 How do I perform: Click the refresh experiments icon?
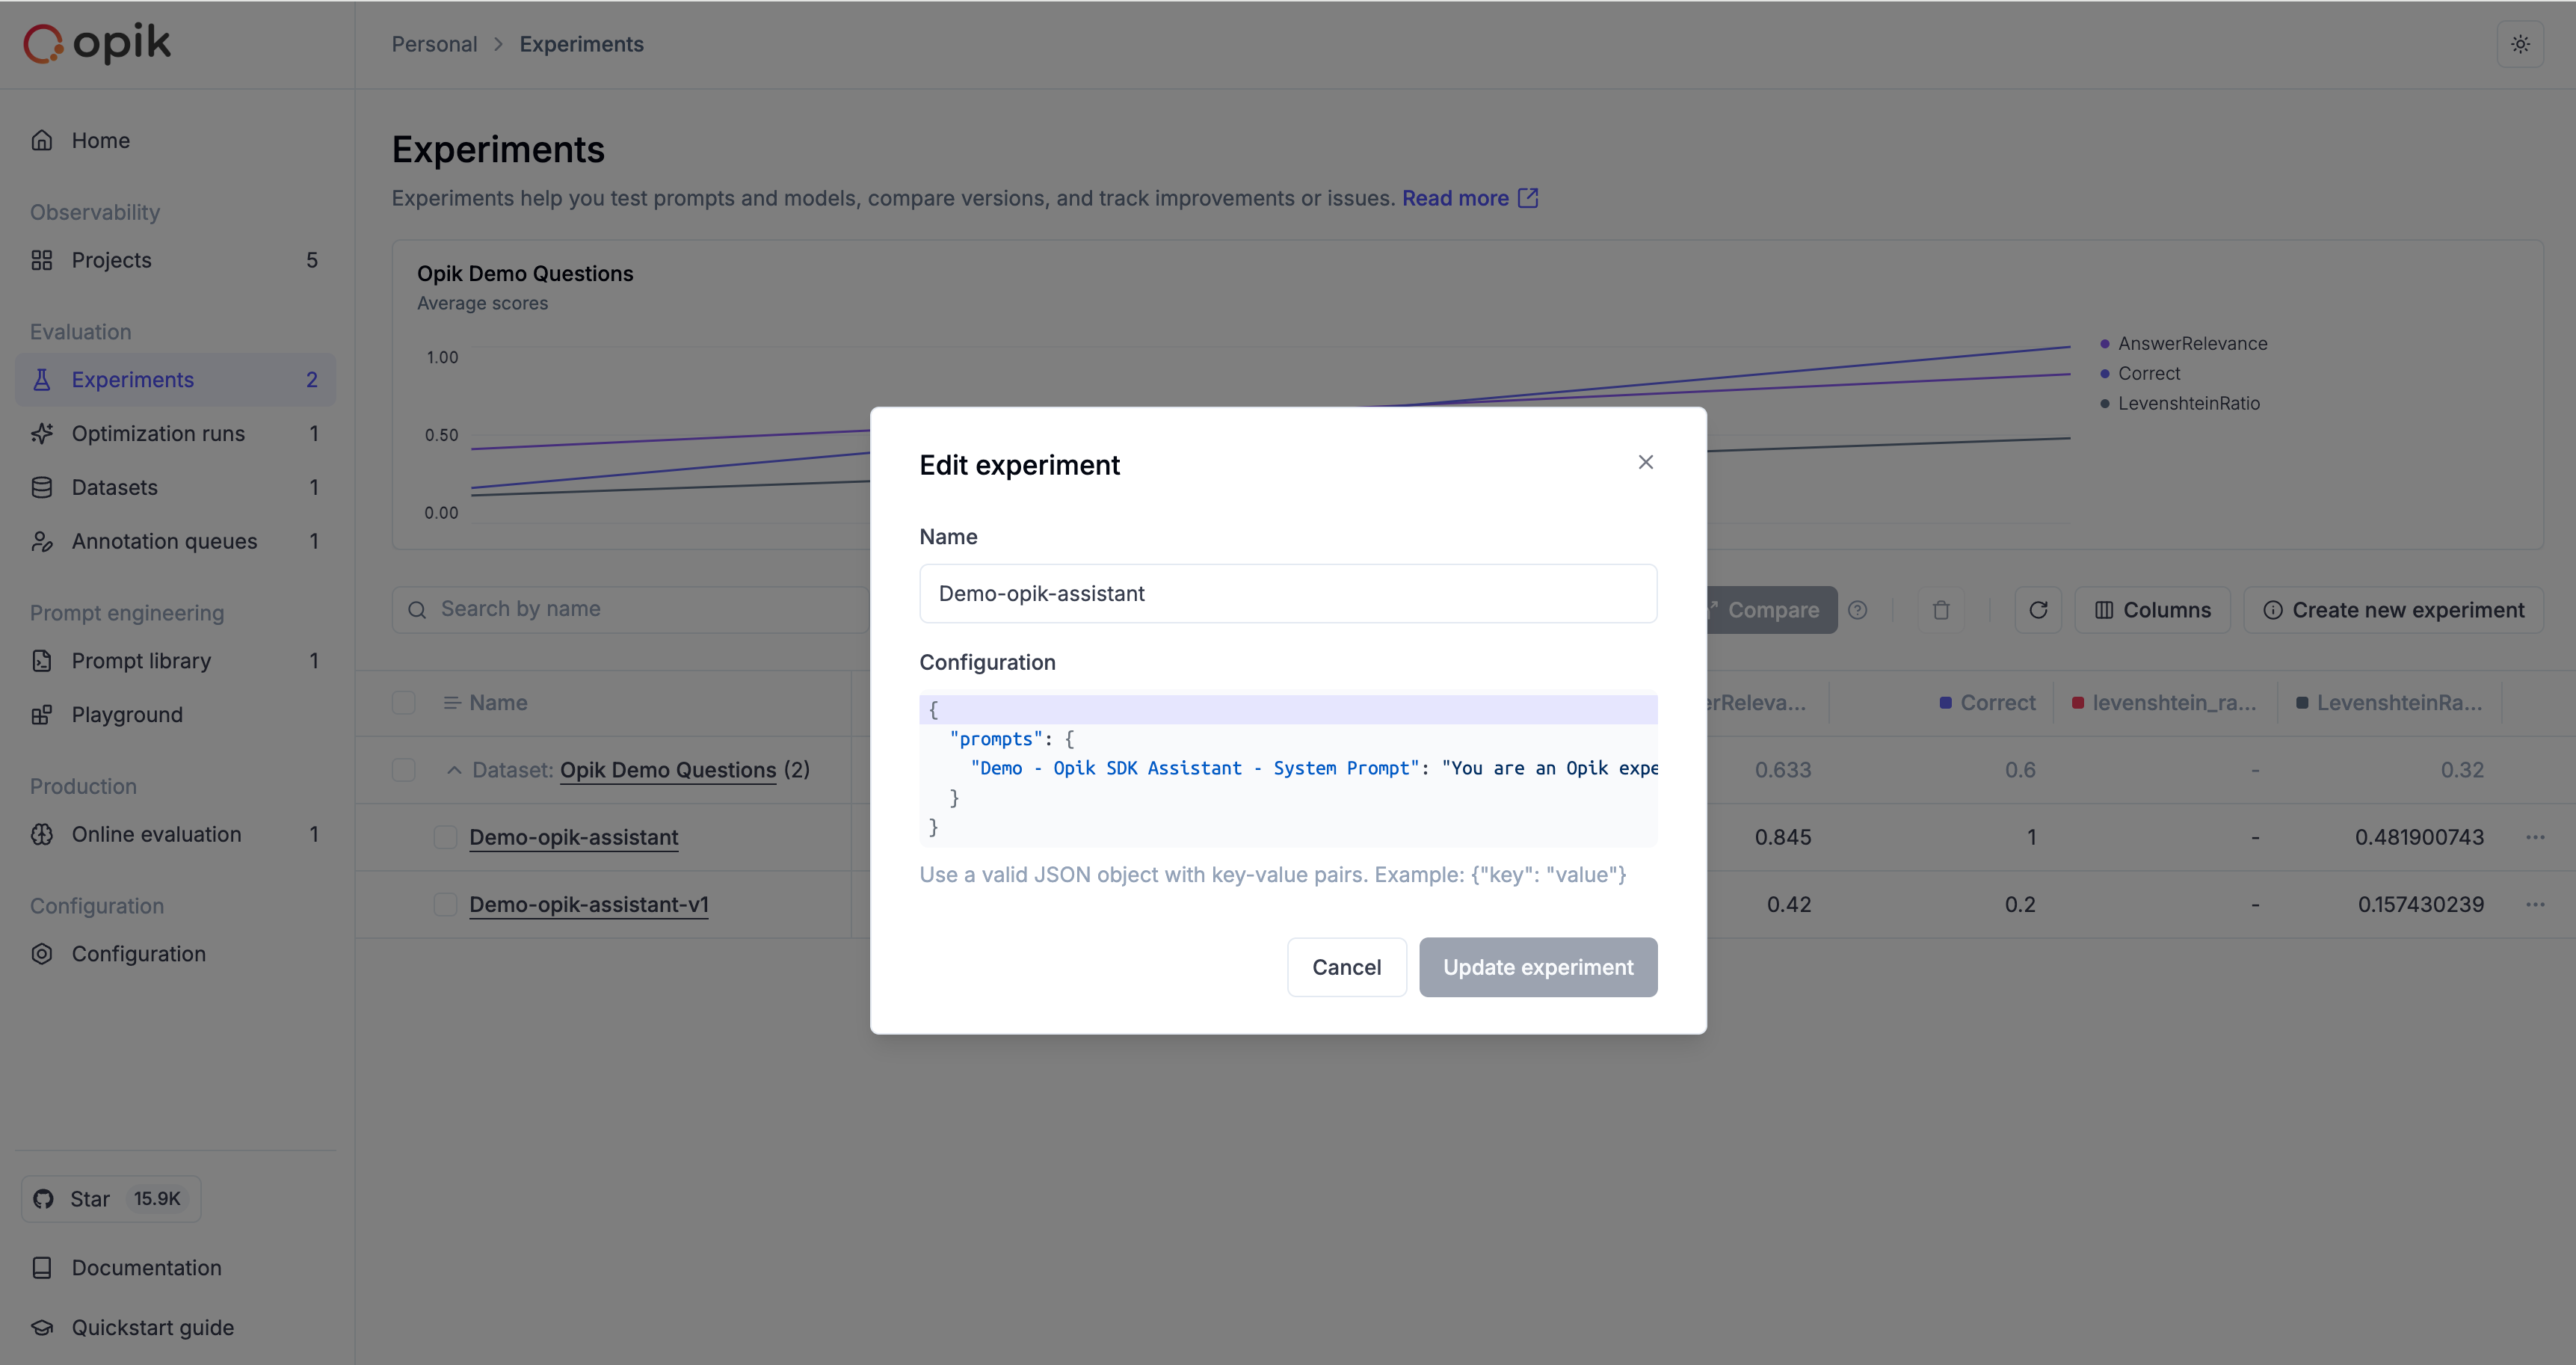[2038, 610]
